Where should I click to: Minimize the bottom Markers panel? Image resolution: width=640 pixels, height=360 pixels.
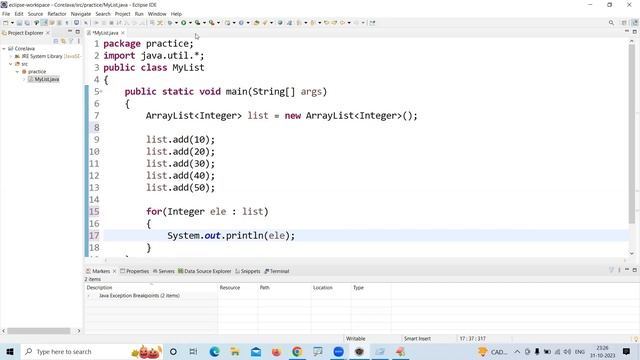tap(627, 270)
